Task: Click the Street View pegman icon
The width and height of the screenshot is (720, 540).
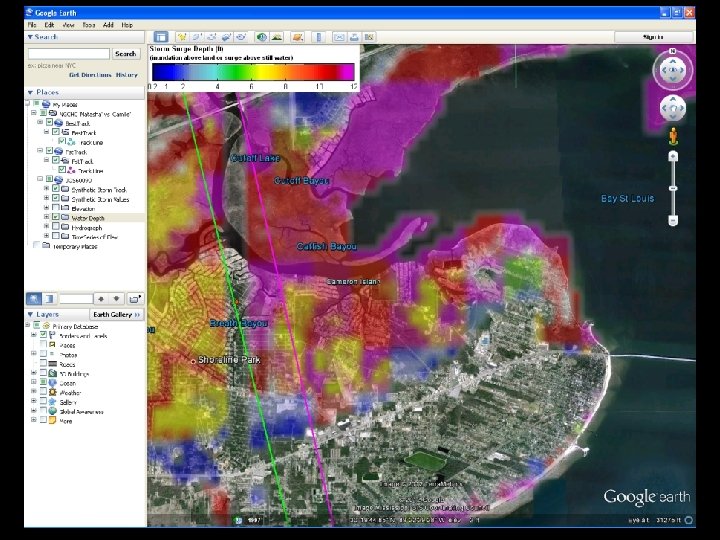Action: 673,137
